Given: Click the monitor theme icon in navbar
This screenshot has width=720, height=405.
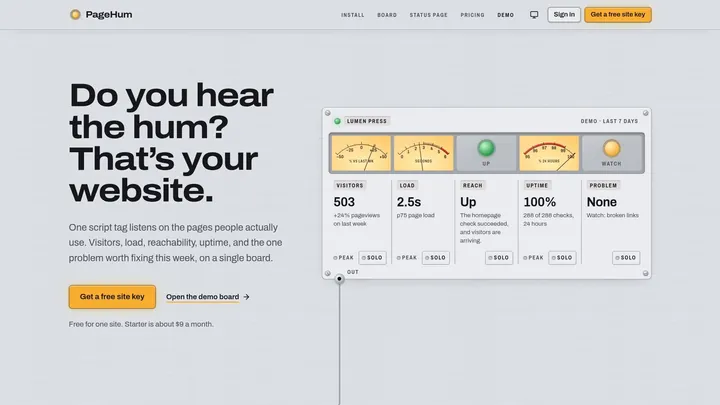Looking at the screenshot, I should [x=534, y=15].
